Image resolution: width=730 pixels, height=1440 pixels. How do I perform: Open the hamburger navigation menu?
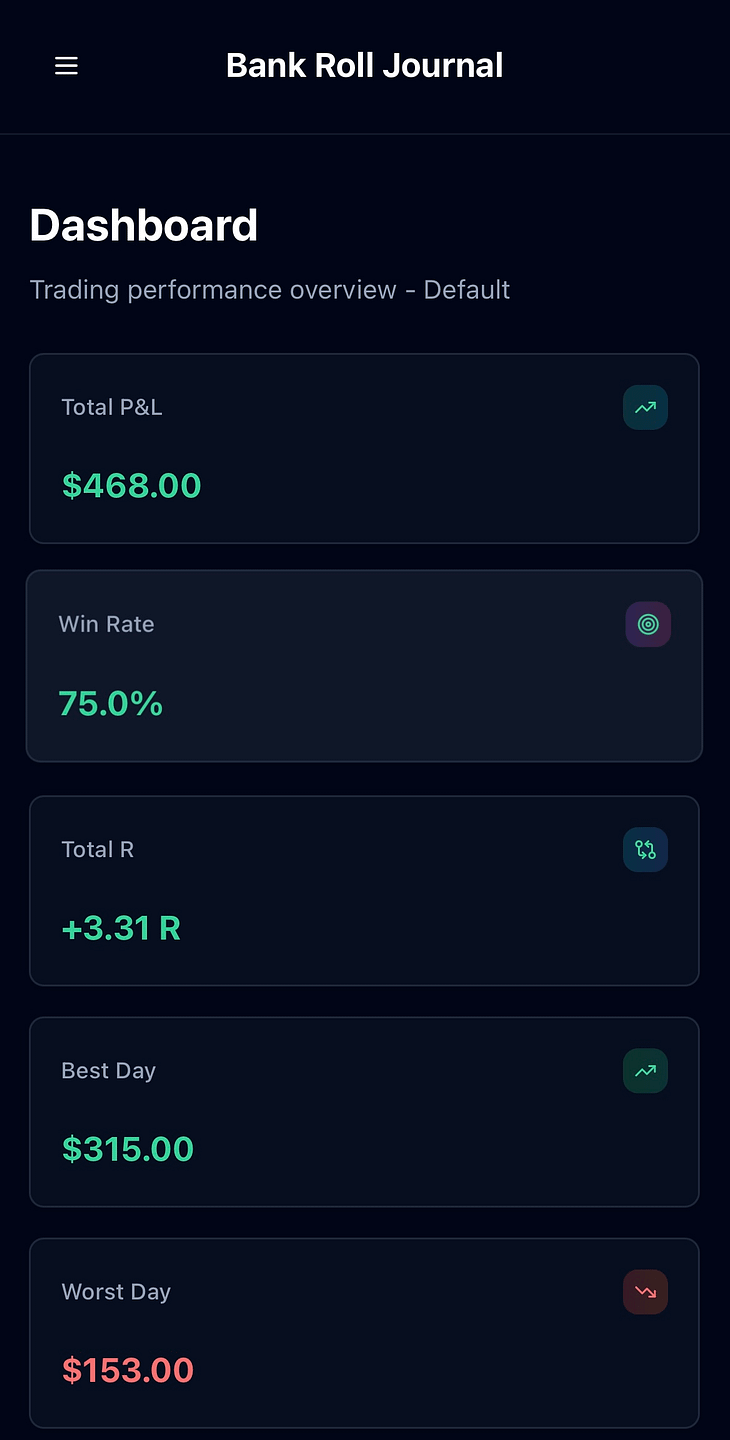click(x=66, y=66)
